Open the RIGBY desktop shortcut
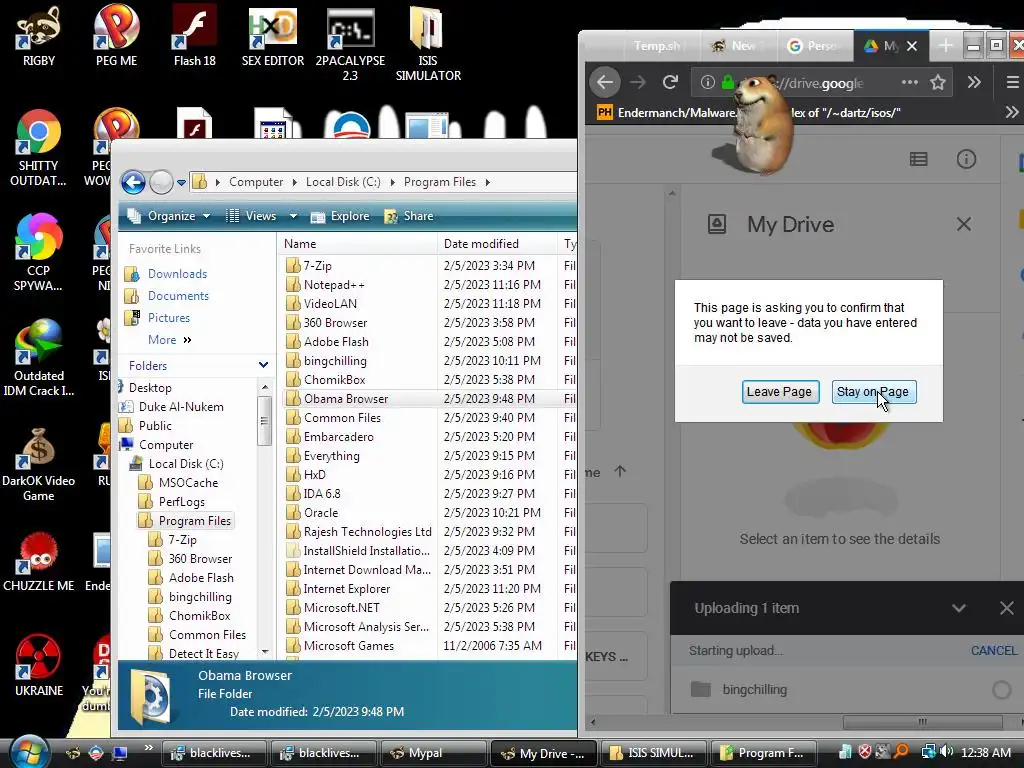 (39, 36)
